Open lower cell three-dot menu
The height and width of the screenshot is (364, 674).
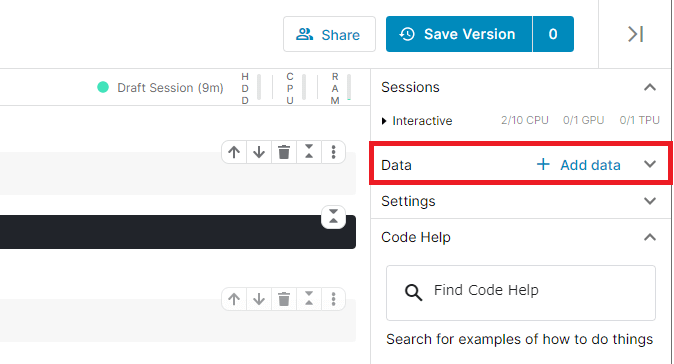click(x=334, y=299)
